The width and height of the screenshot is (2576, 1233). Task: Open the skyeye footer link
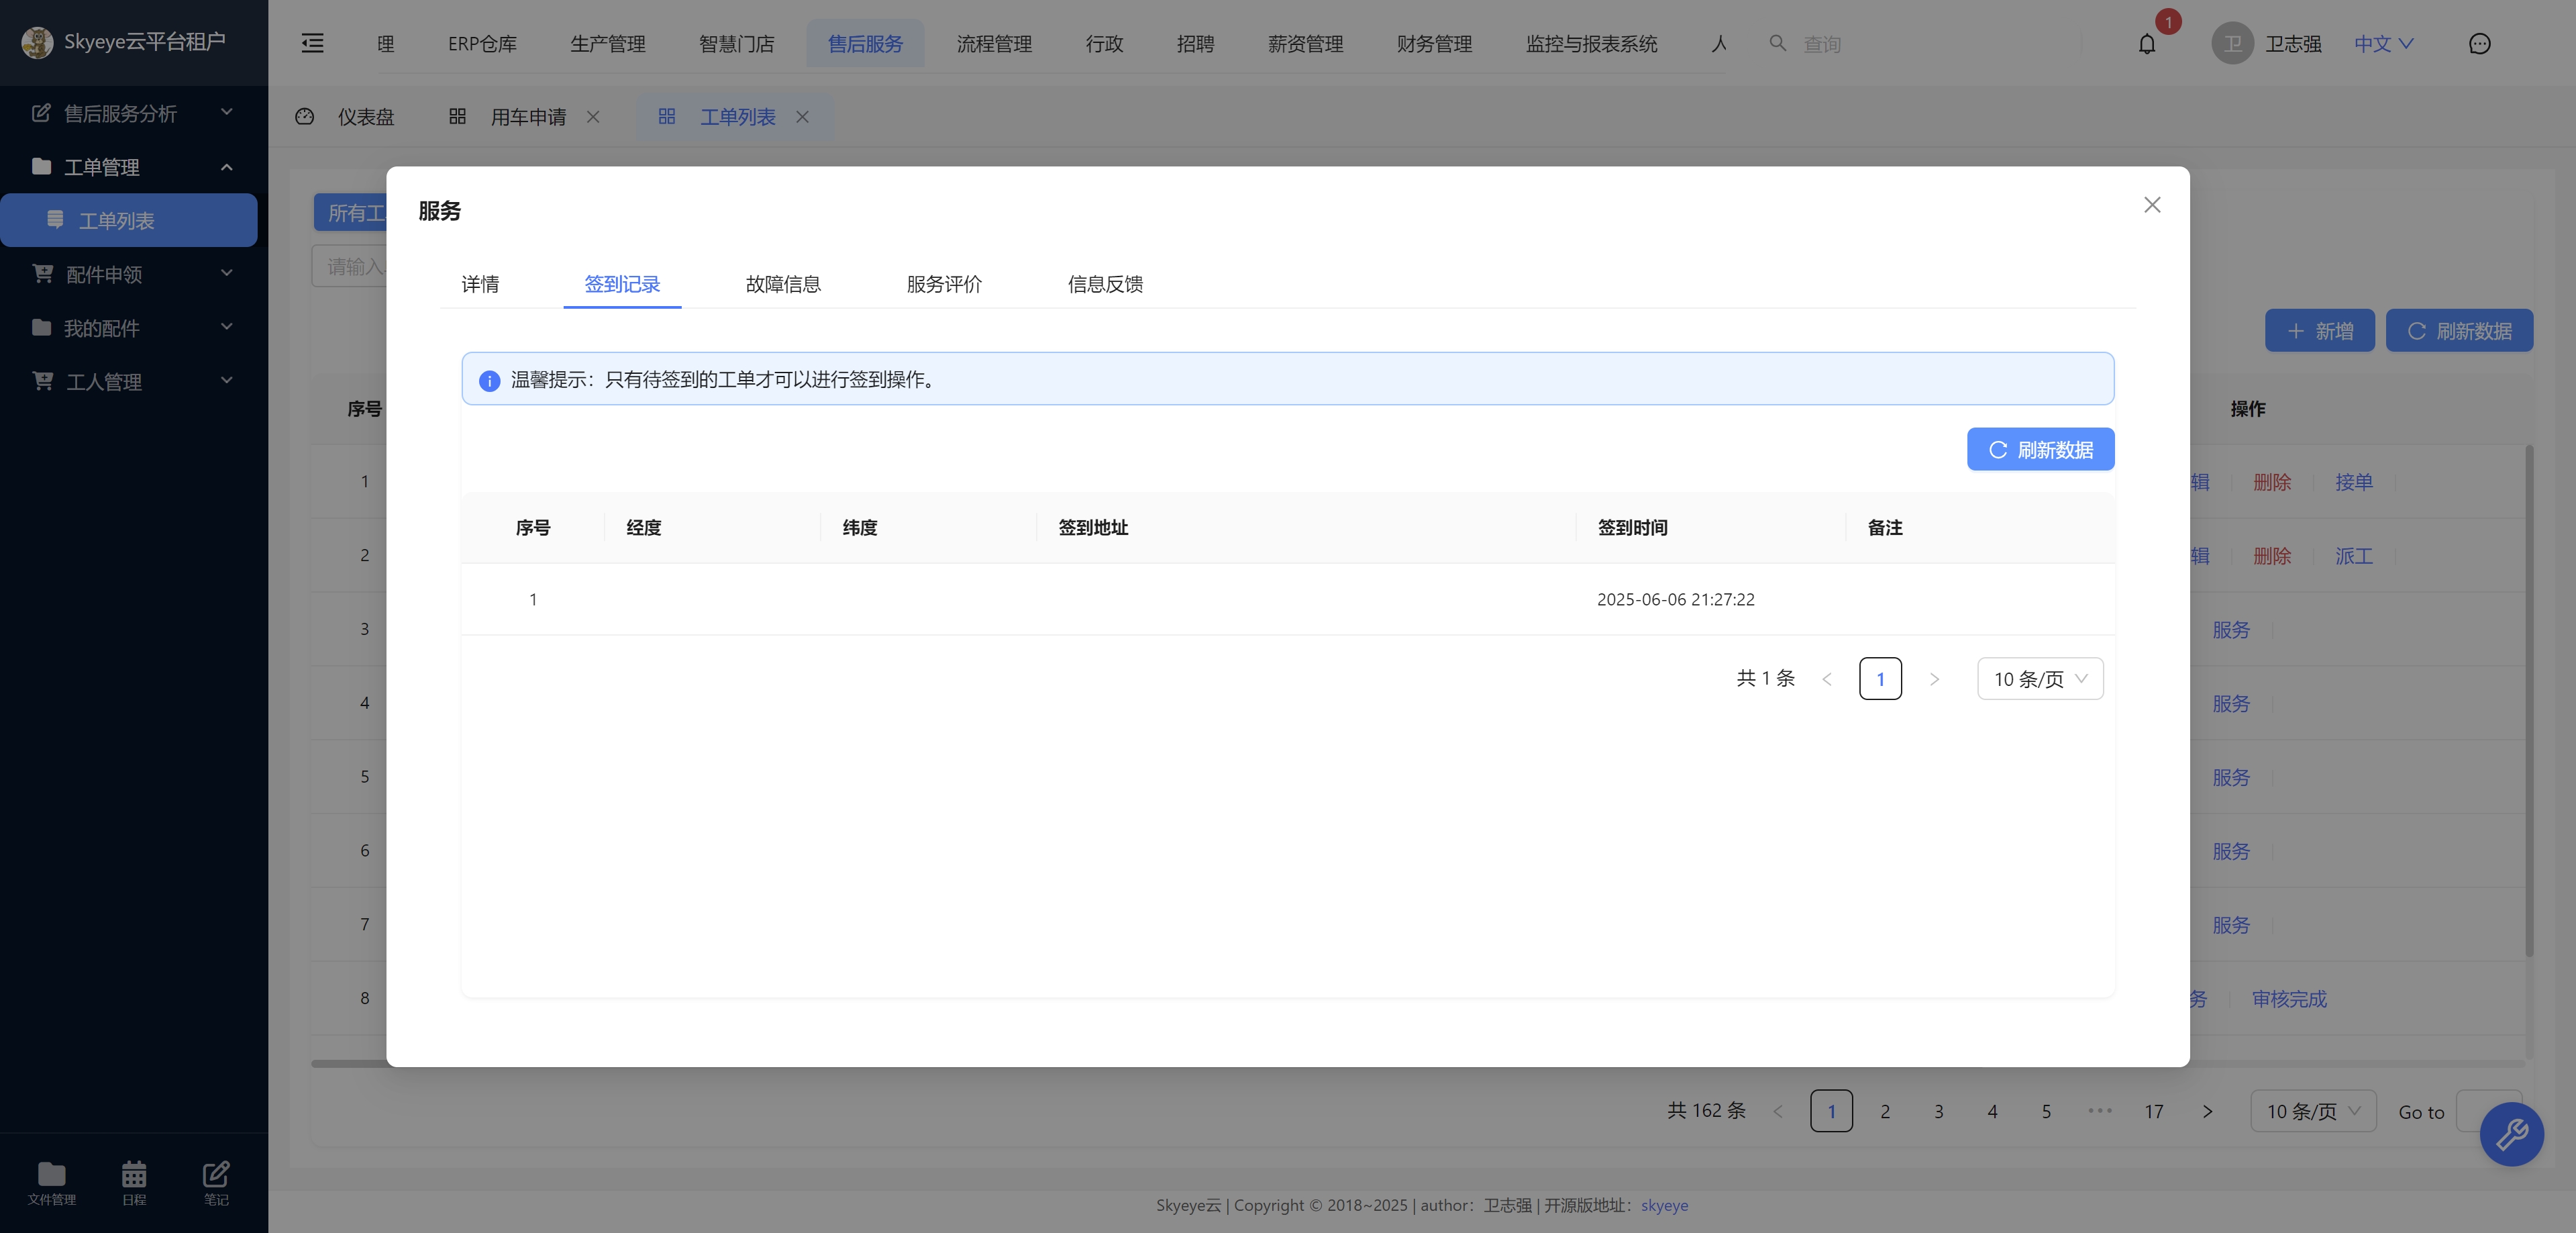(x=1664, y=1205)
